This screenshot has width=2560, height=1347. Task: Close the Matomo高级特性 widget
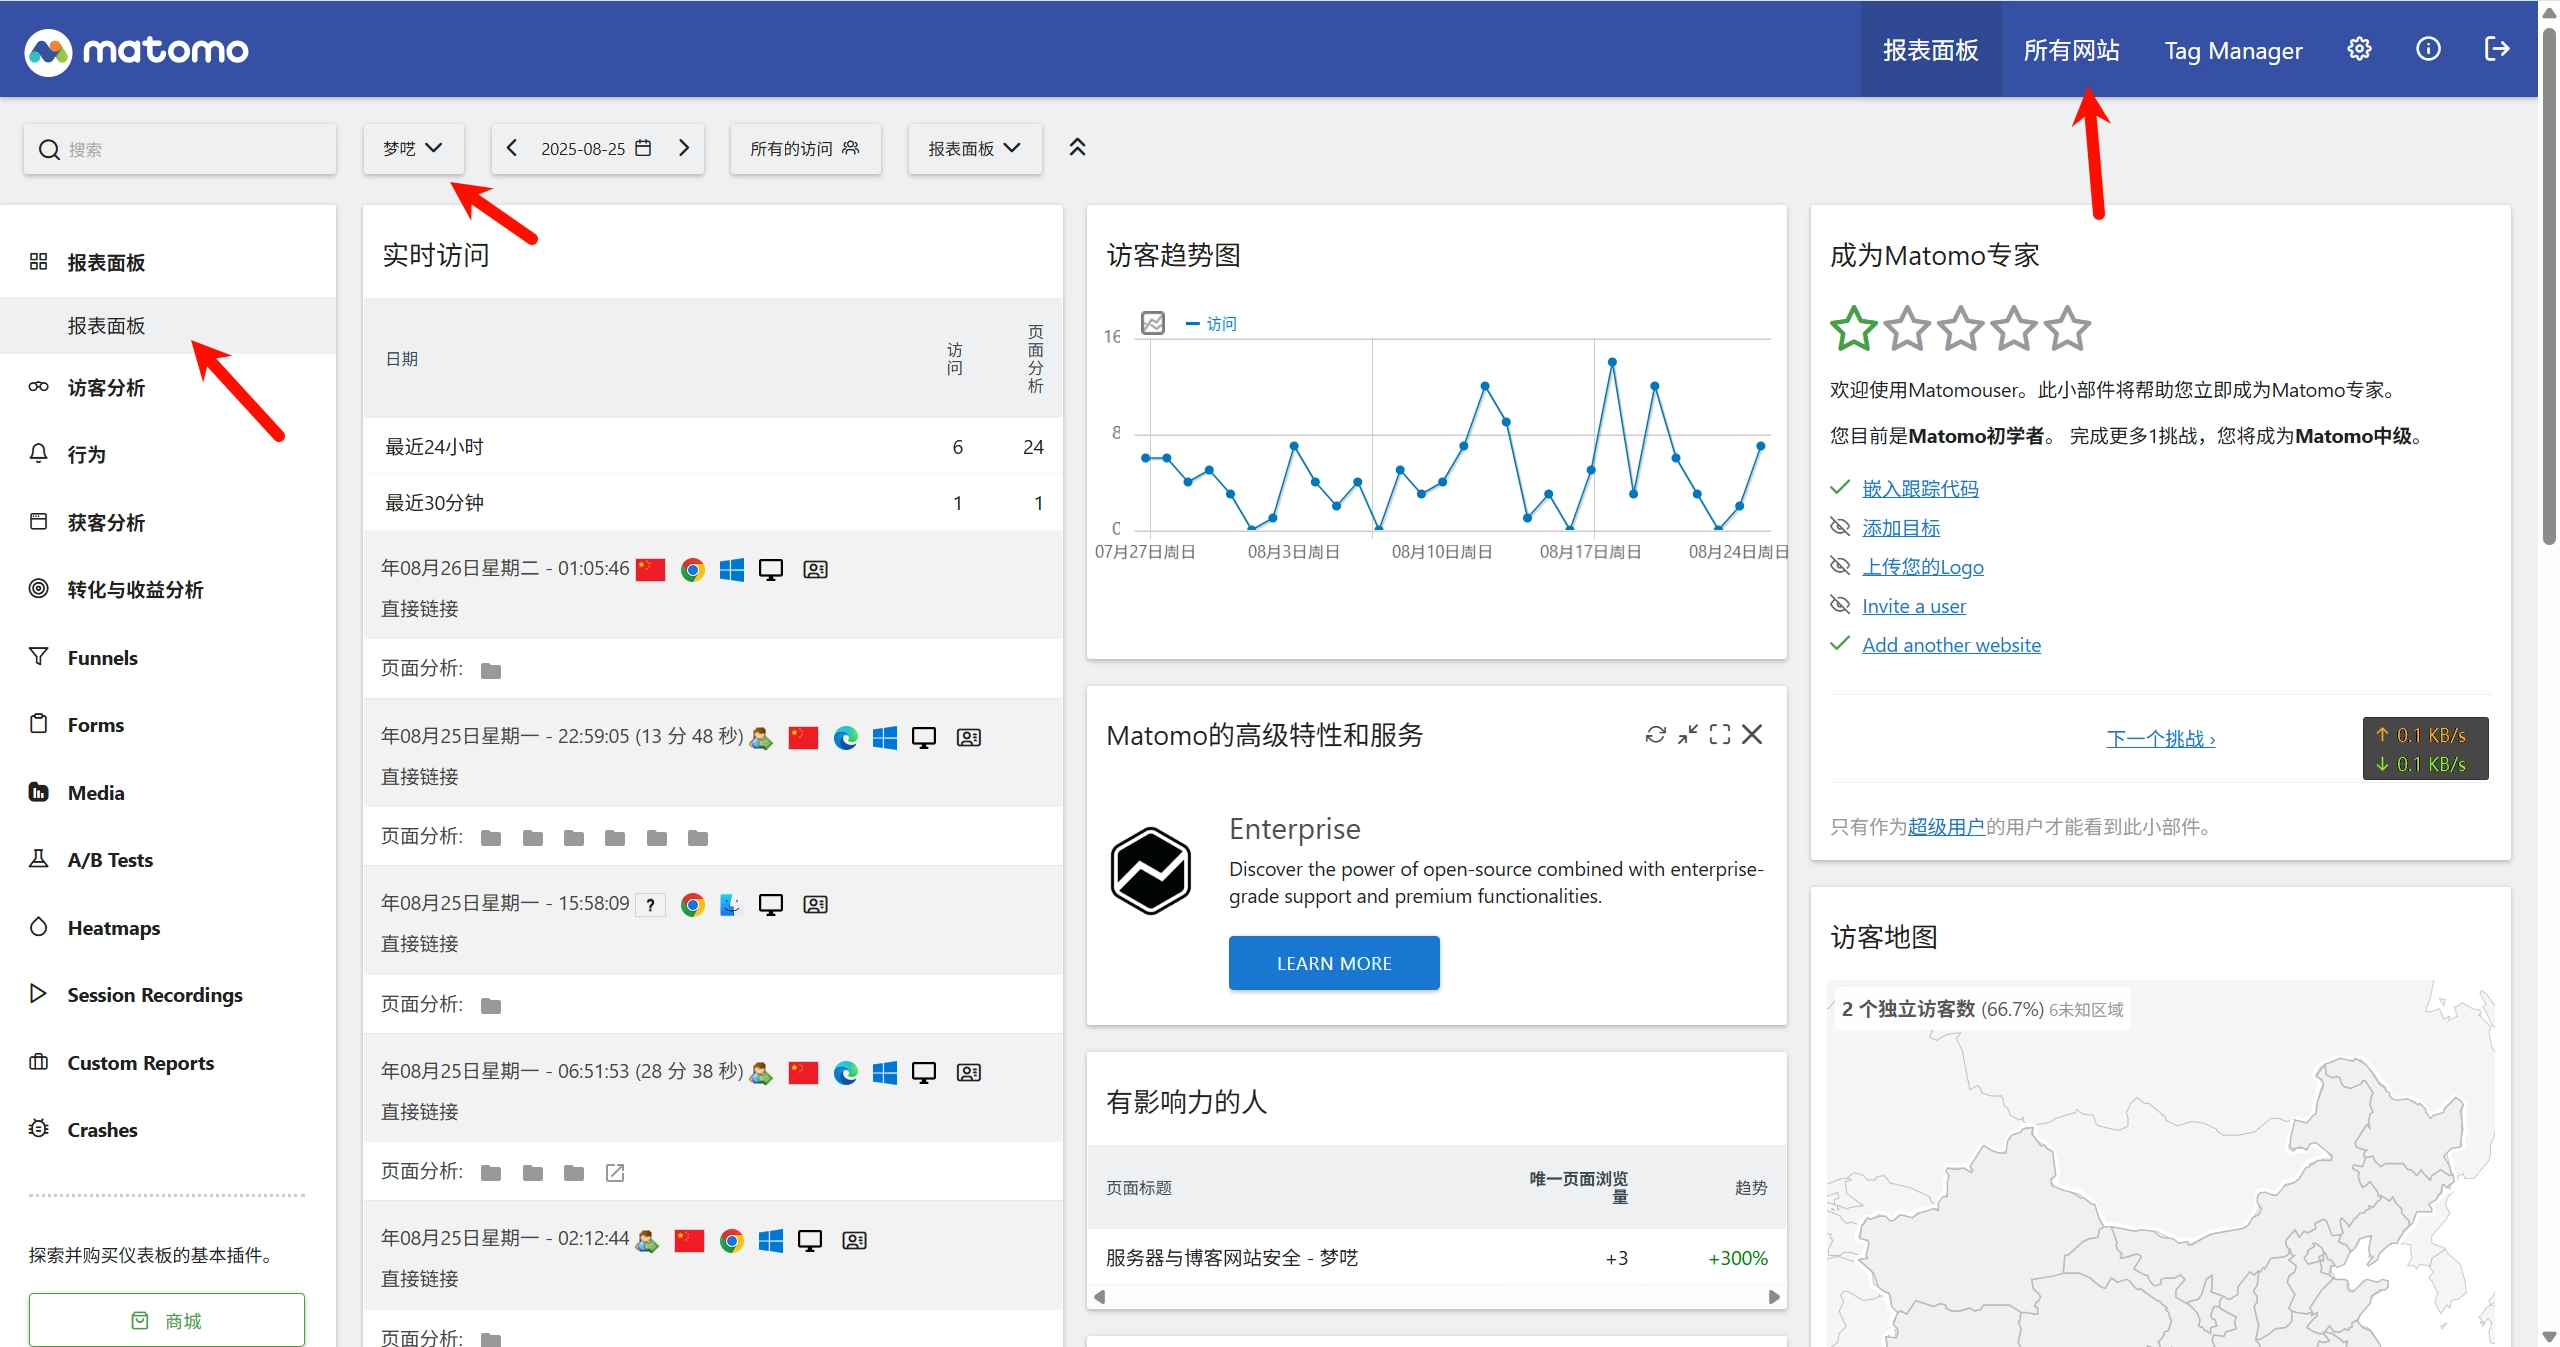[1752, 735]
